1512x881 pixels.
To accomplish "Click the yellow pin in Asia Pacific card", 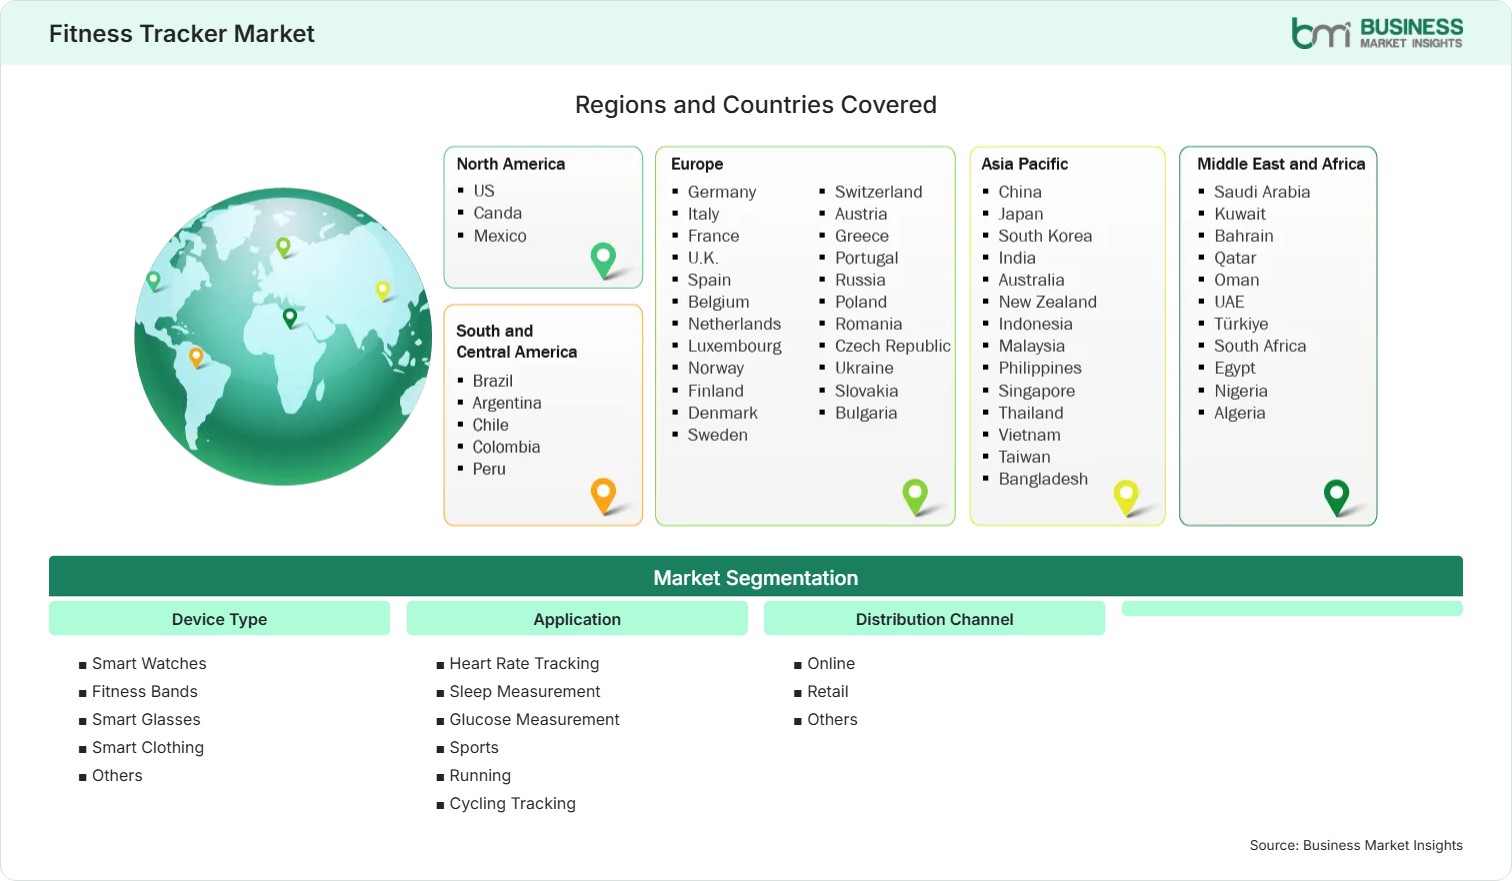I will pos(1127,498).
